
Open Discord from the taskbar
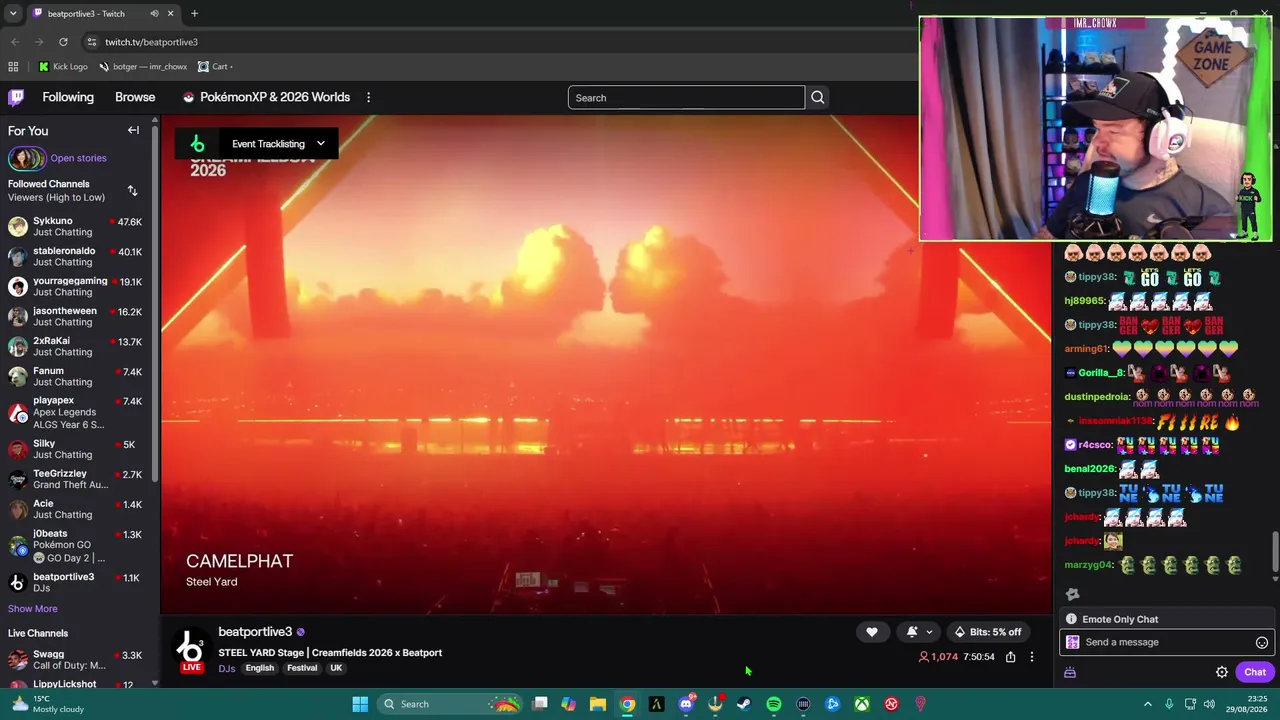tap(686, 704)
